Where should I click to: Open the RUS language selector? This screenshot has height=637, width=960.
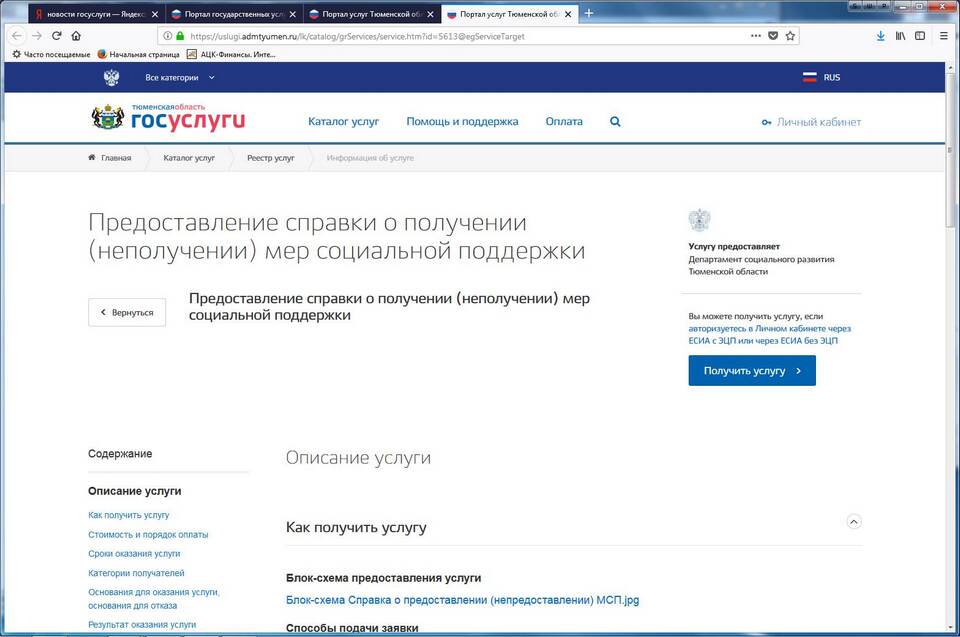pos(822,77)
